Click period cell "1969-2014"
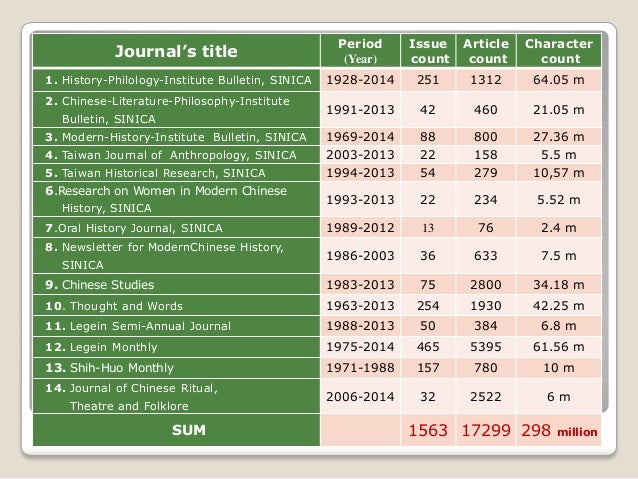Image resolution: width=638 pixels, height=479 pixels. [360, 137]
